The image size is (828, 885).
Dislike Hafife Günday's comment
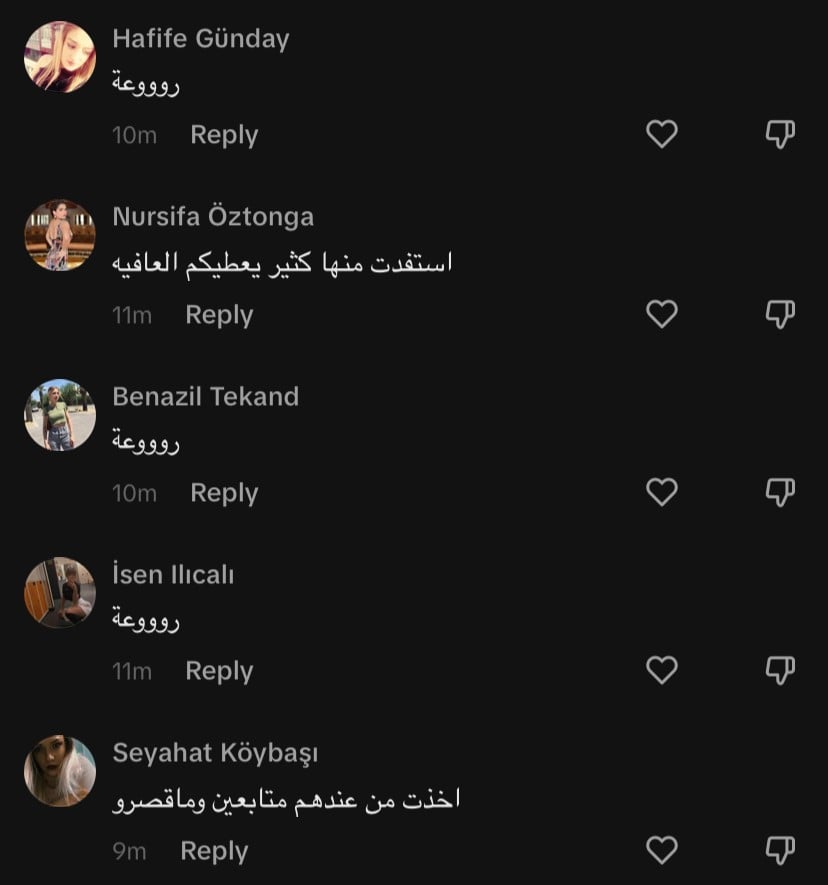coord(780,134)
